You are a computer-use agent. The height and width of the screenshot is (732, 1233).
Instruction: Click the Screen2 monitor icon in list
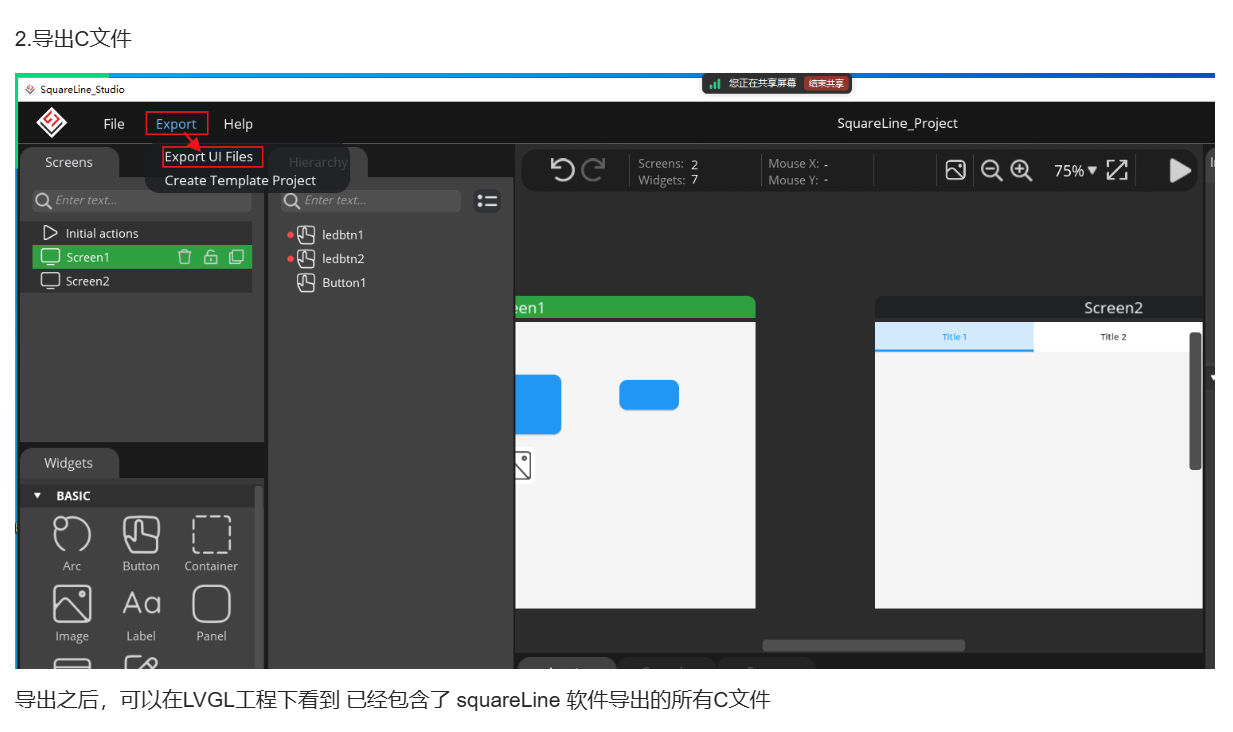[x=50, y=281]
